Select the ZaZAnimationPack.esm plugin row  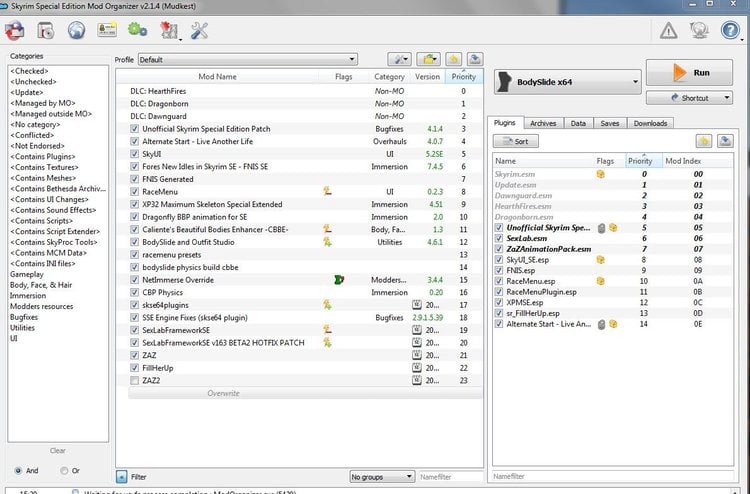pyautogui.click(x=613, y=249)
